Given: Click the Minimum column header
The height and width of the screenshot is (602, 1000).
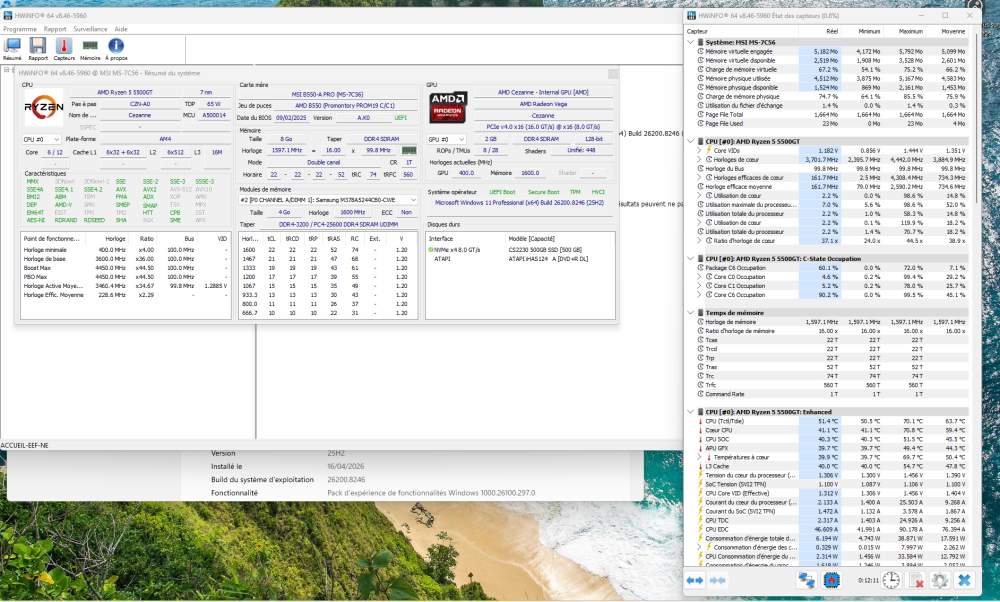Looking at the screenshot, I should 862,31.
